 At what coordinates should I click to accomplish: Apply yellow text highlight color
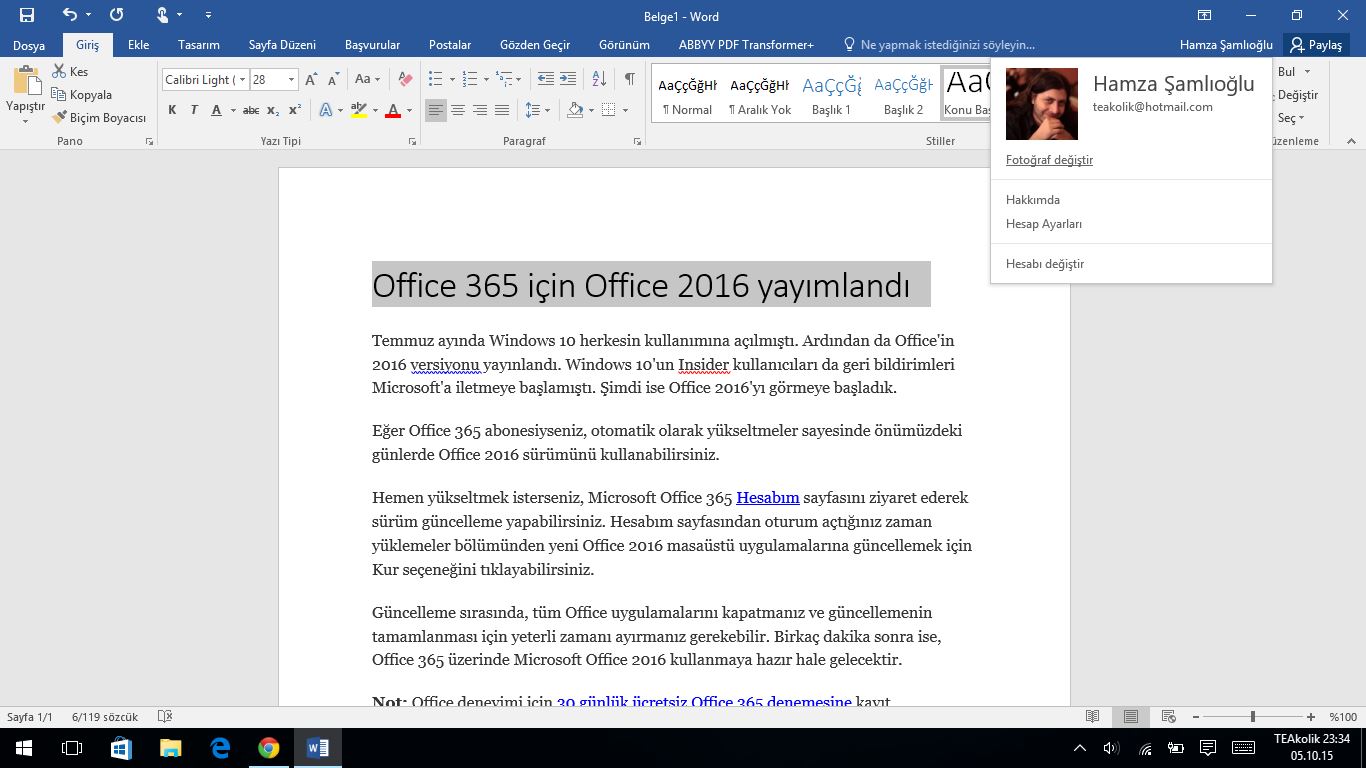tap(359, 110)
